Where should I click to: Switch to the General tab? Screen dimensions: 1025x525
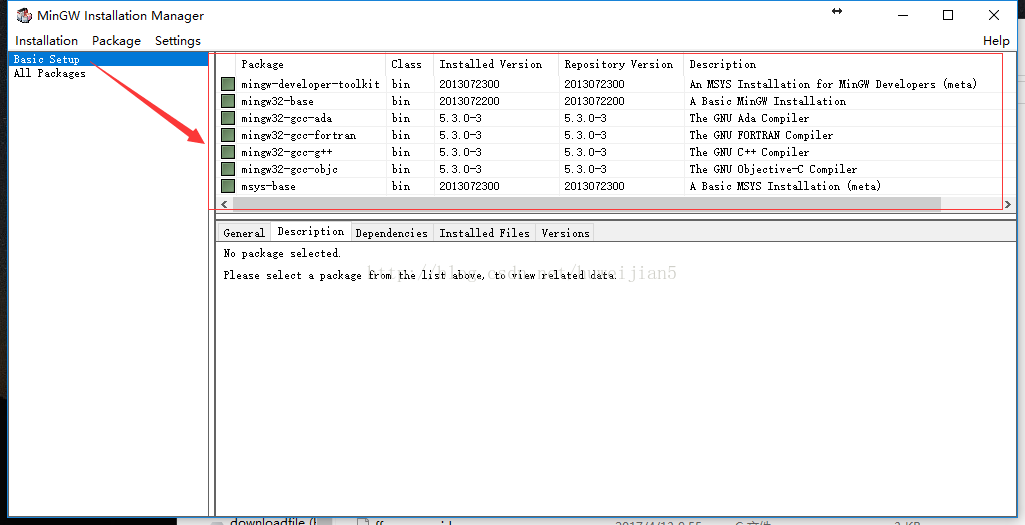[244, 233]
